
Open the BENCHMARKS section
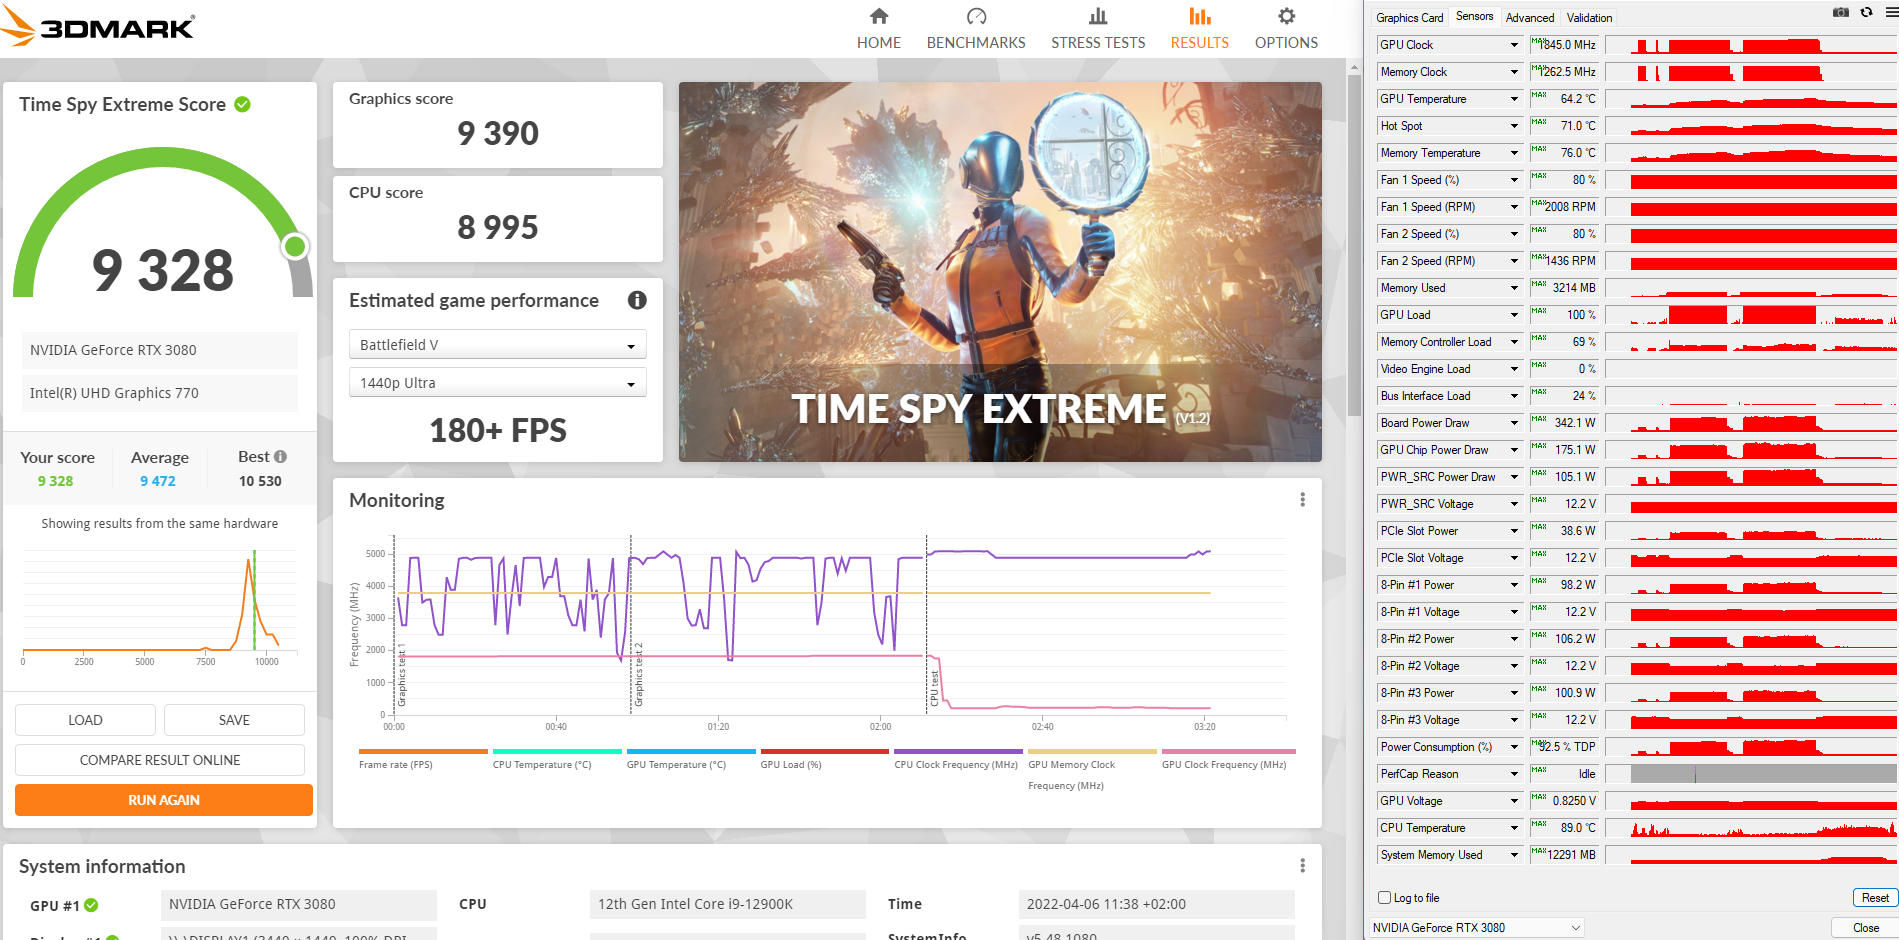pyautogui.click(x=976, y=29)
